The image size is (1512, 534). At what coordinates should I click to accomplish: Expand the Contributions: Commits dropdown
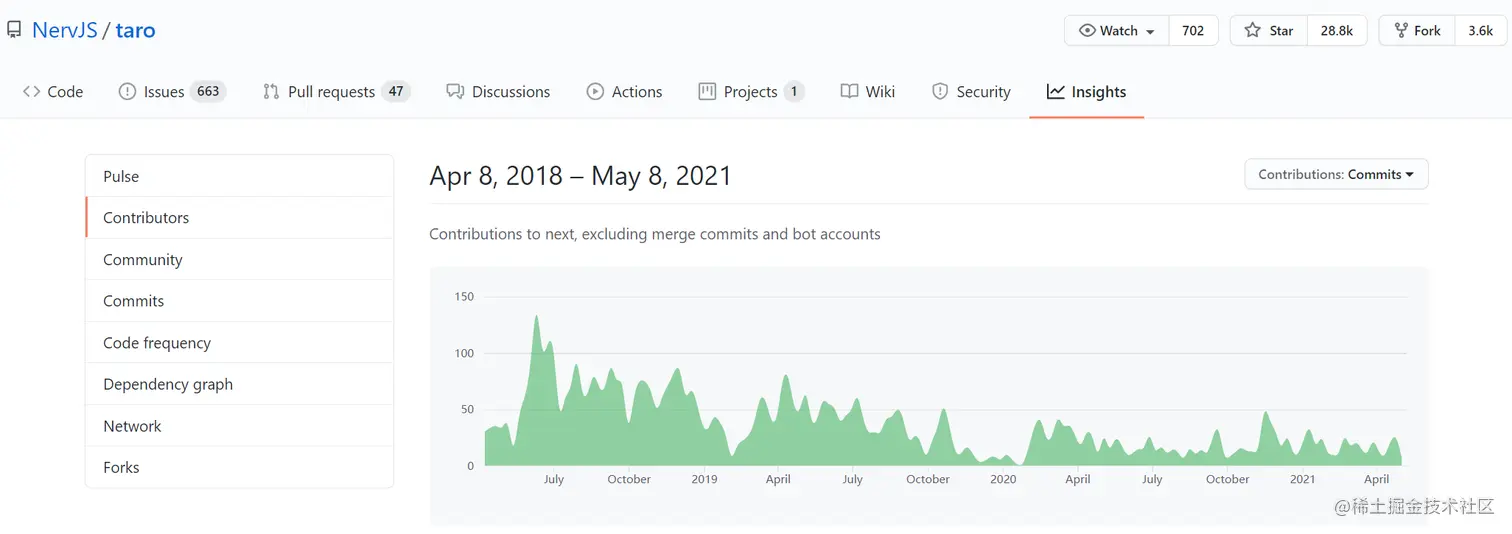point(1336,174)
